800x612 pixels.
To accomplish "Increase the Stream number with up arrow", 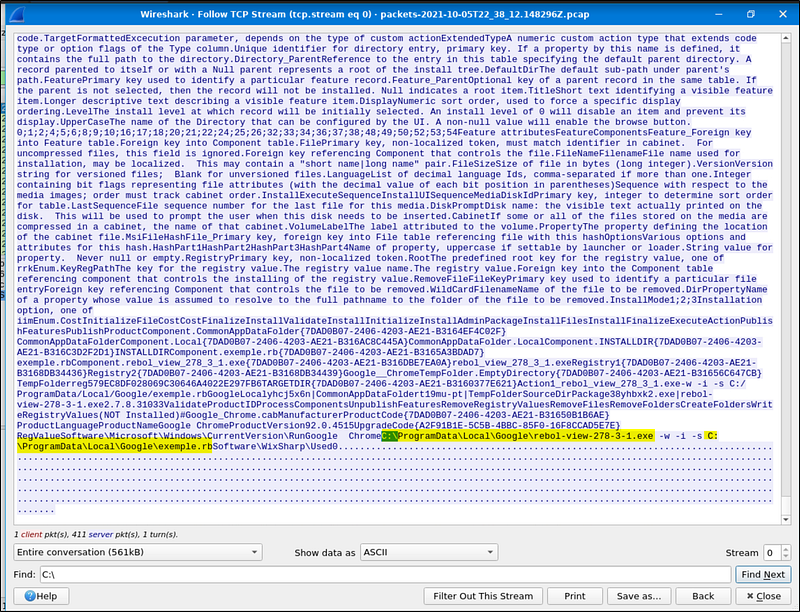I will 787,548.
